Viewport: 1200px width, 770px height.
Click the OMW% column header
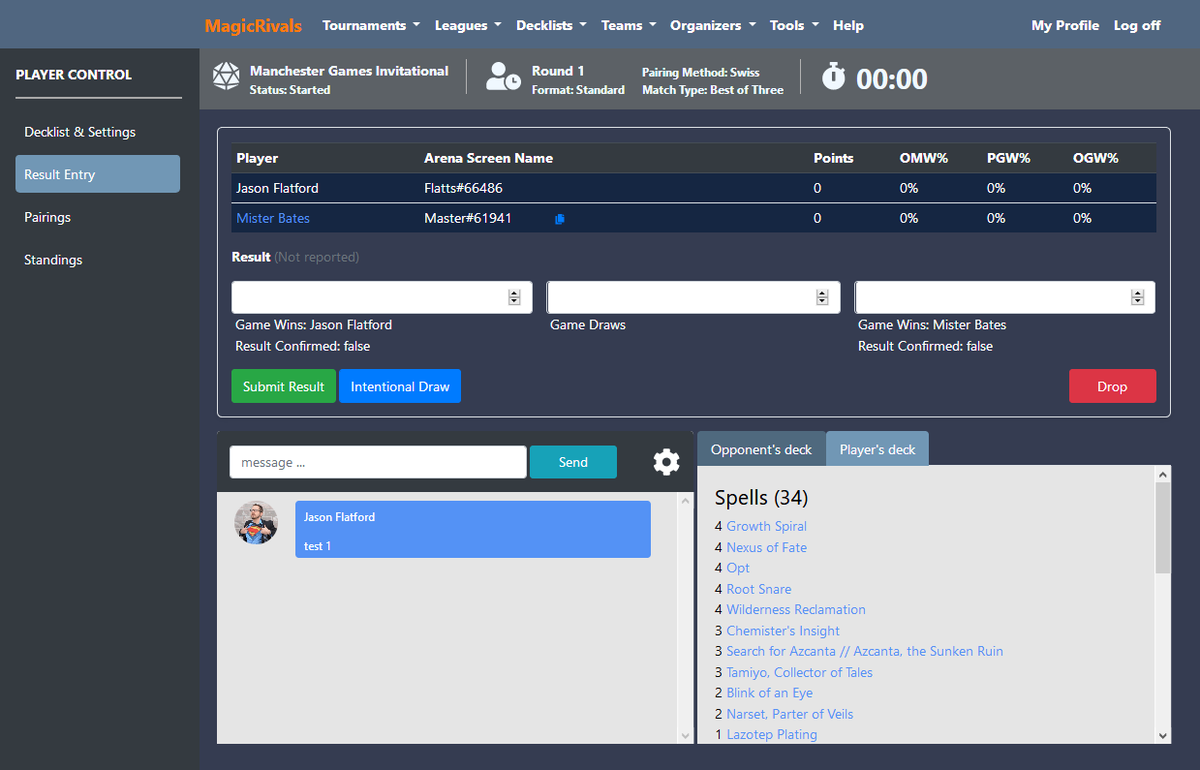click(x=922, y=158)
